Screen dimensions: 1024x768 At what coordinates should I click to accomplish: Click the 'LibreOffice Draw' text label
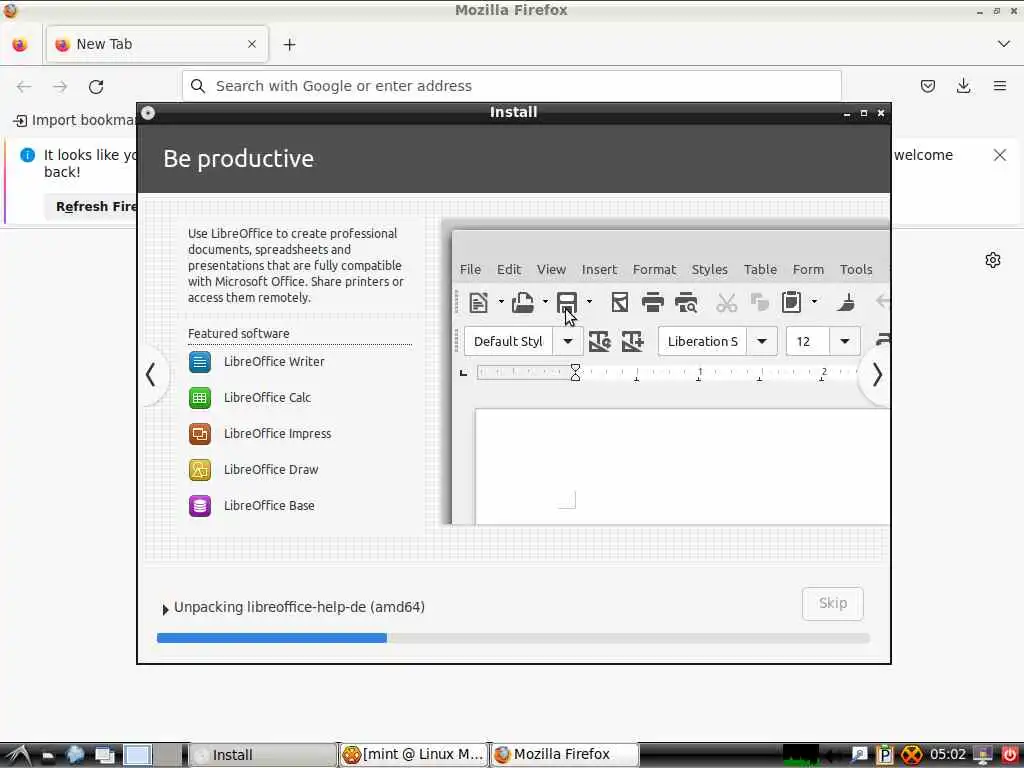(271, 470)
